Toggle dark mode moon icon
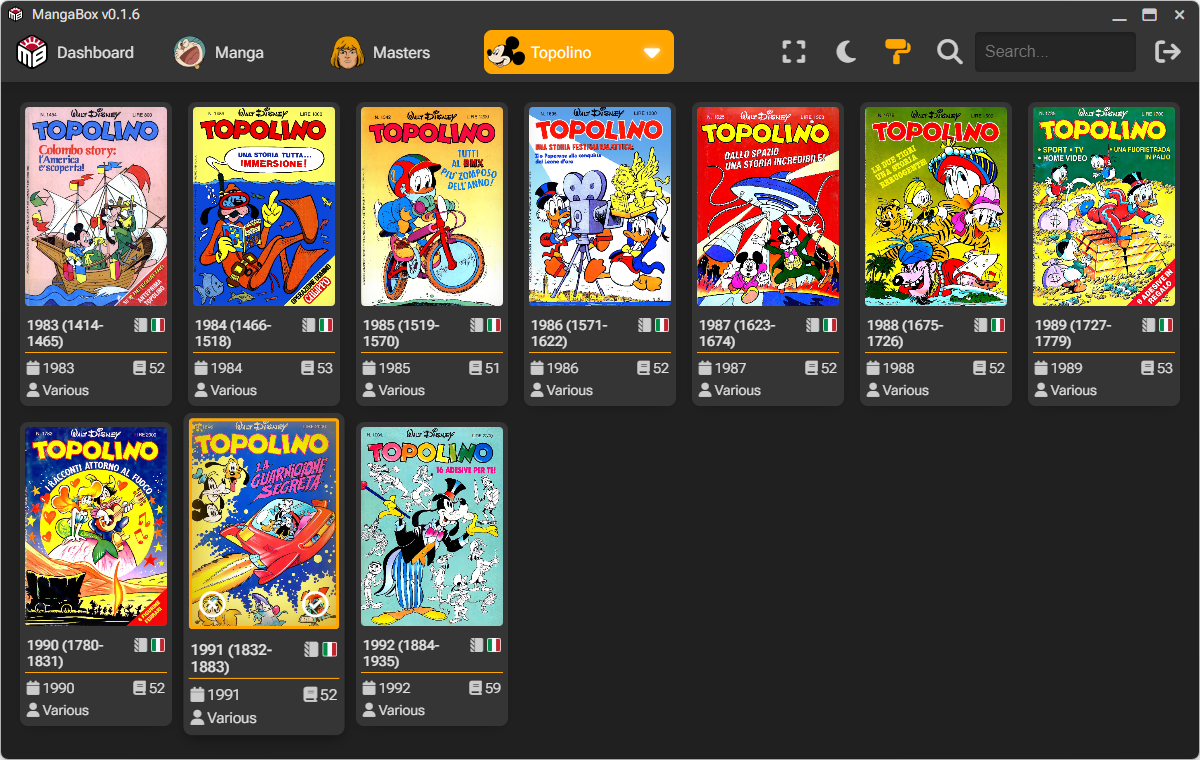The width and height of the screenshot is (1200, 760). [846, 52]
